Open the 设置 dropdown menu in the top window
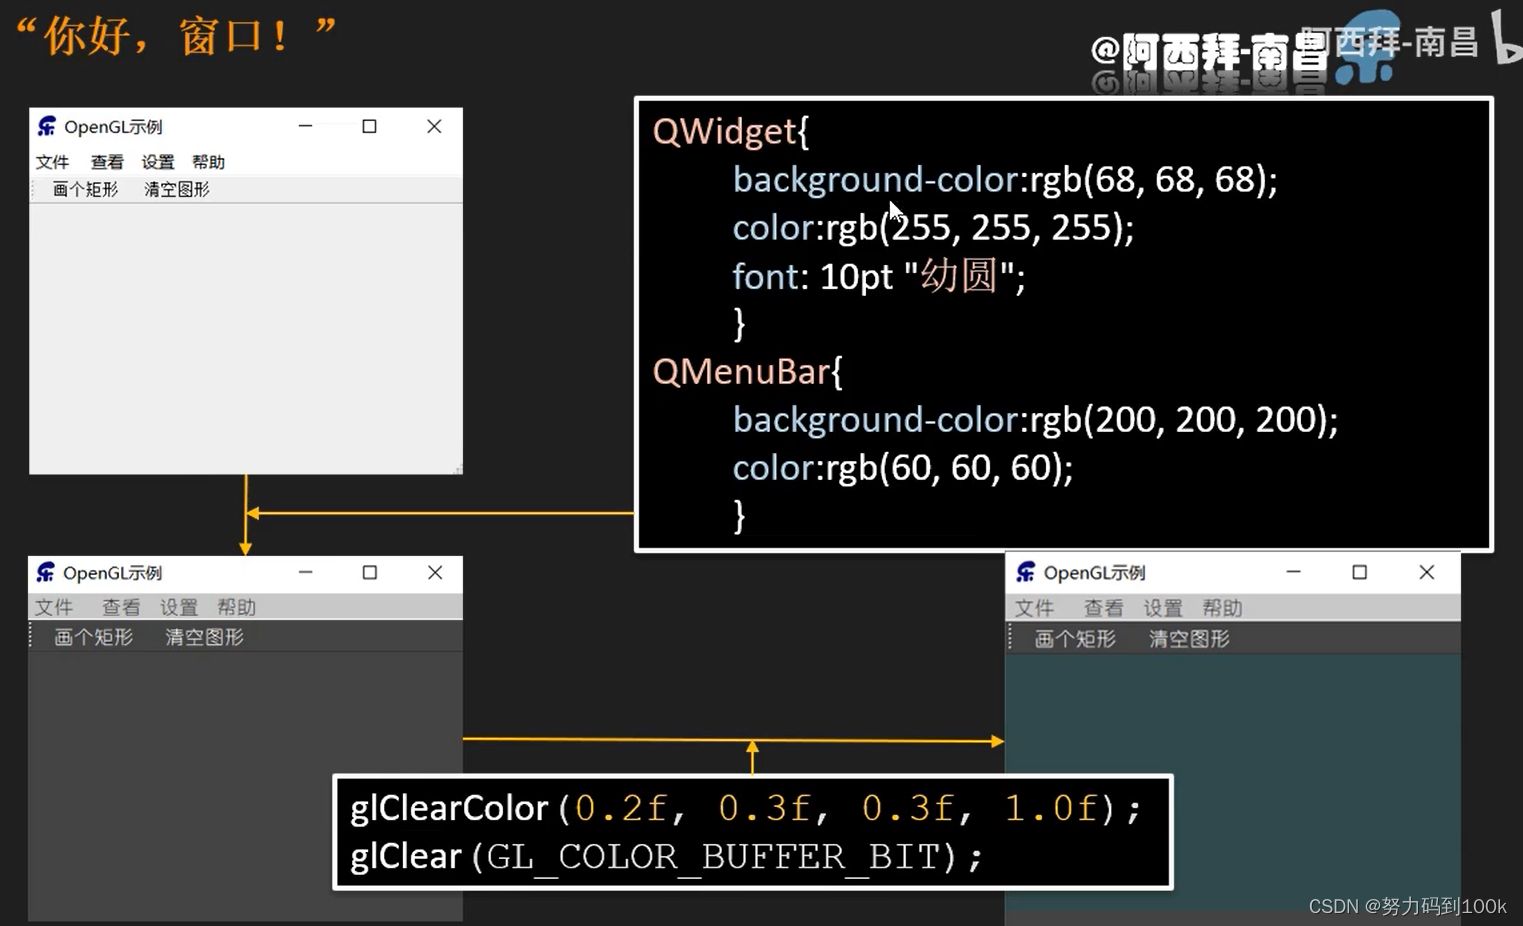 click(157, 161)
